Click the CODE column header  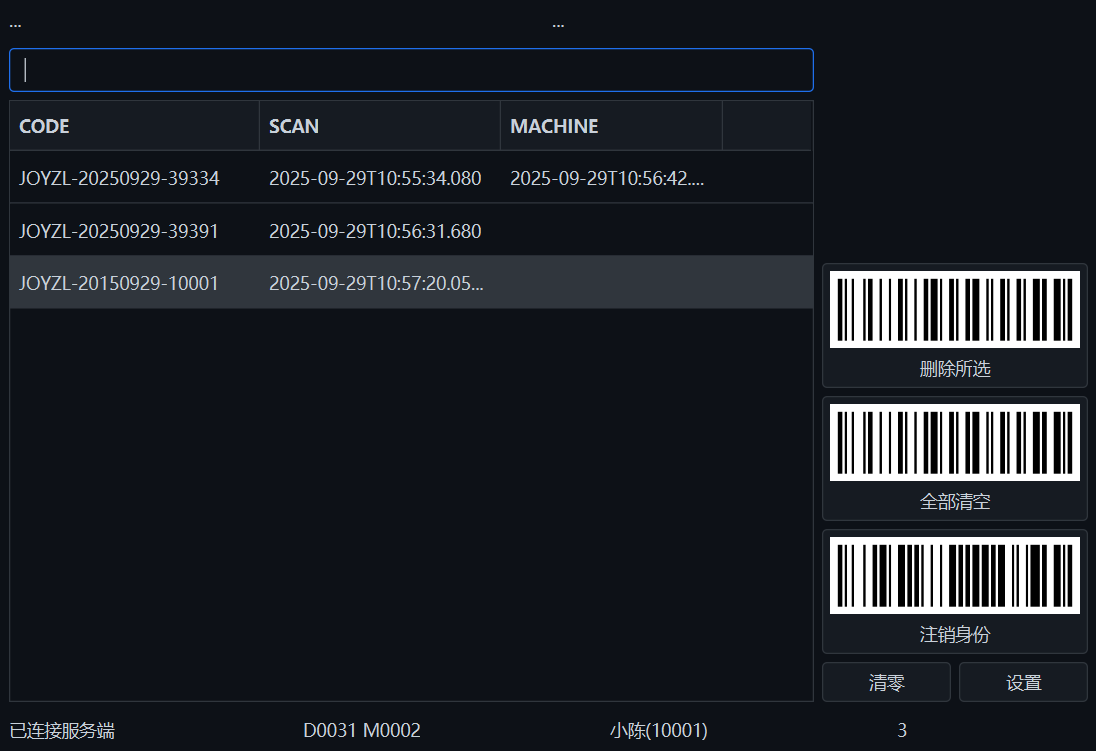click(x=134, y=126)
